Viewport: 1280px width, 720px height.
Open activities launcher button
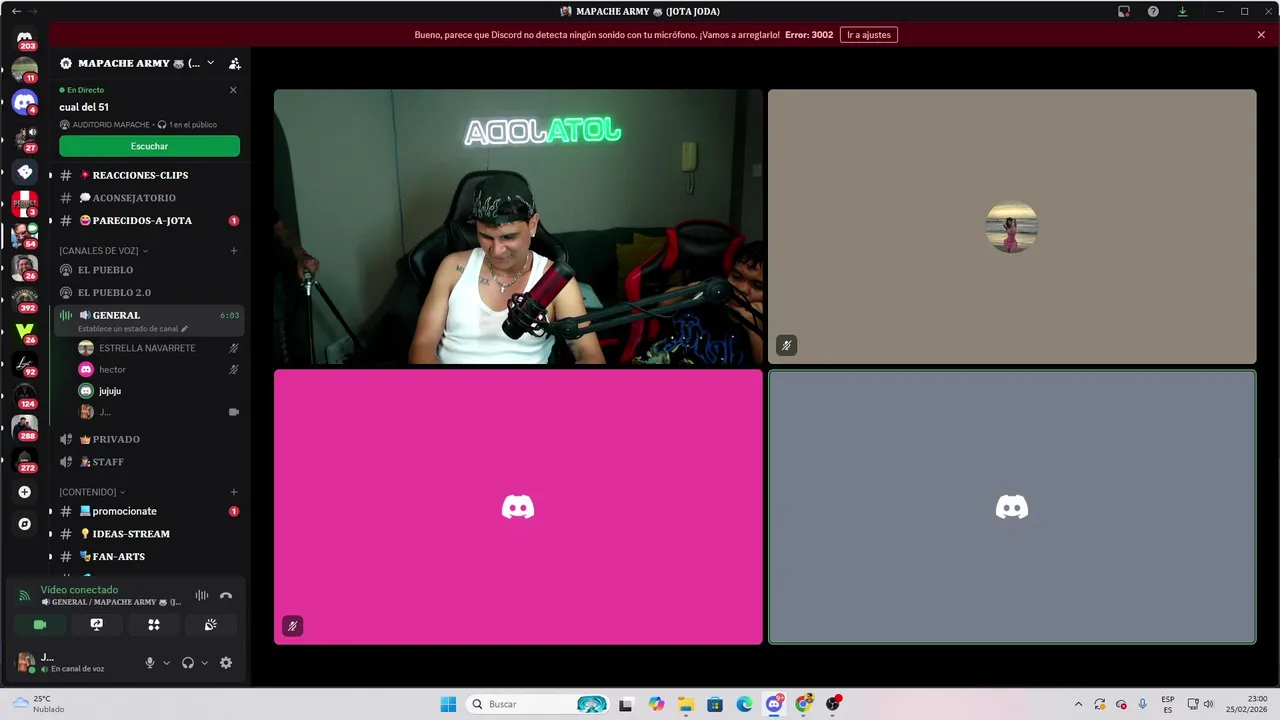click(154, 624)
